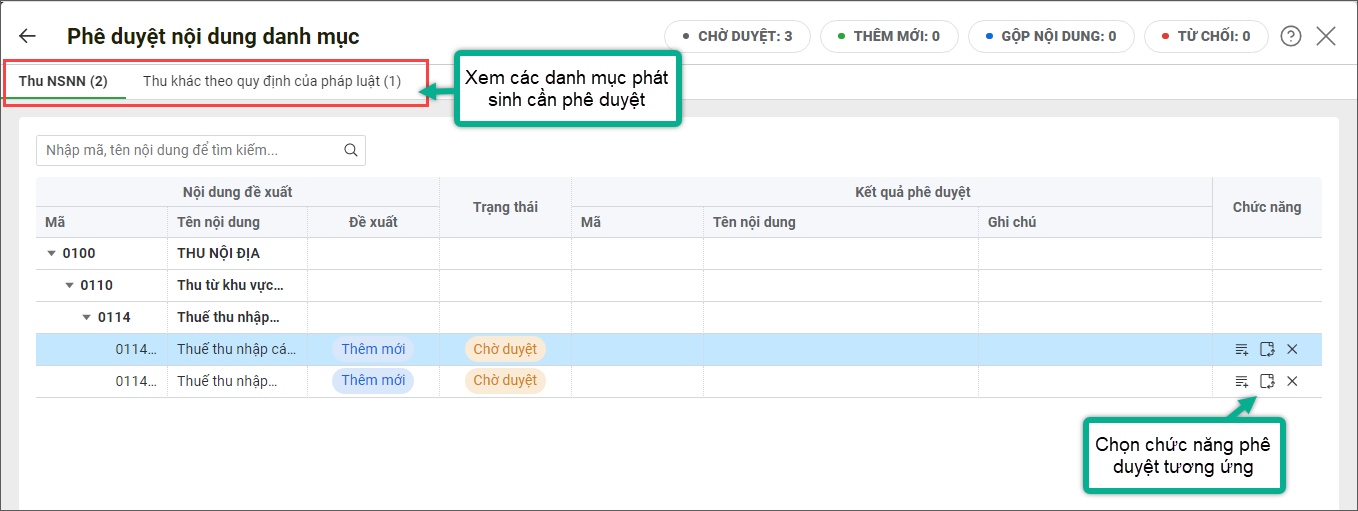This screenshot has width=1358, height=511.
Task: Click the merge content icon in the highlighted row
Action: pos(1267,349)
